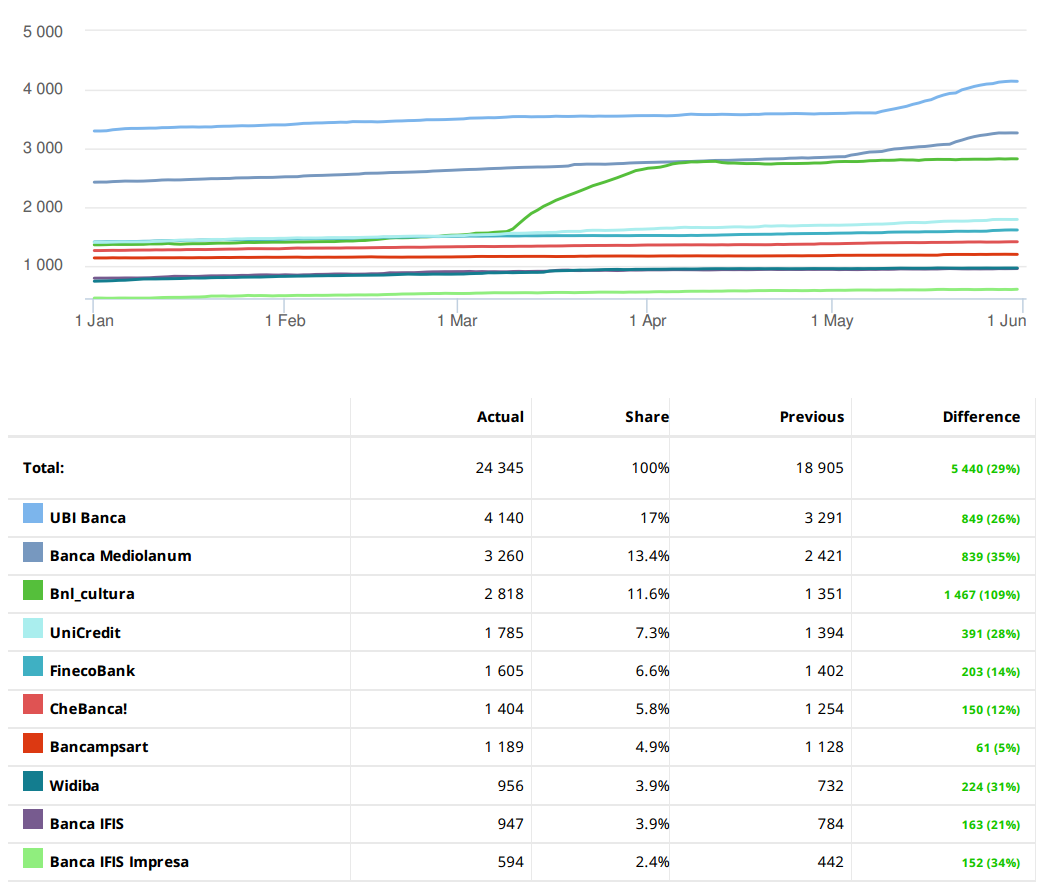Click the Widiba row label
Viewport: 1043px width, 889px height.
pyautogui.click(x=74, y=786)
